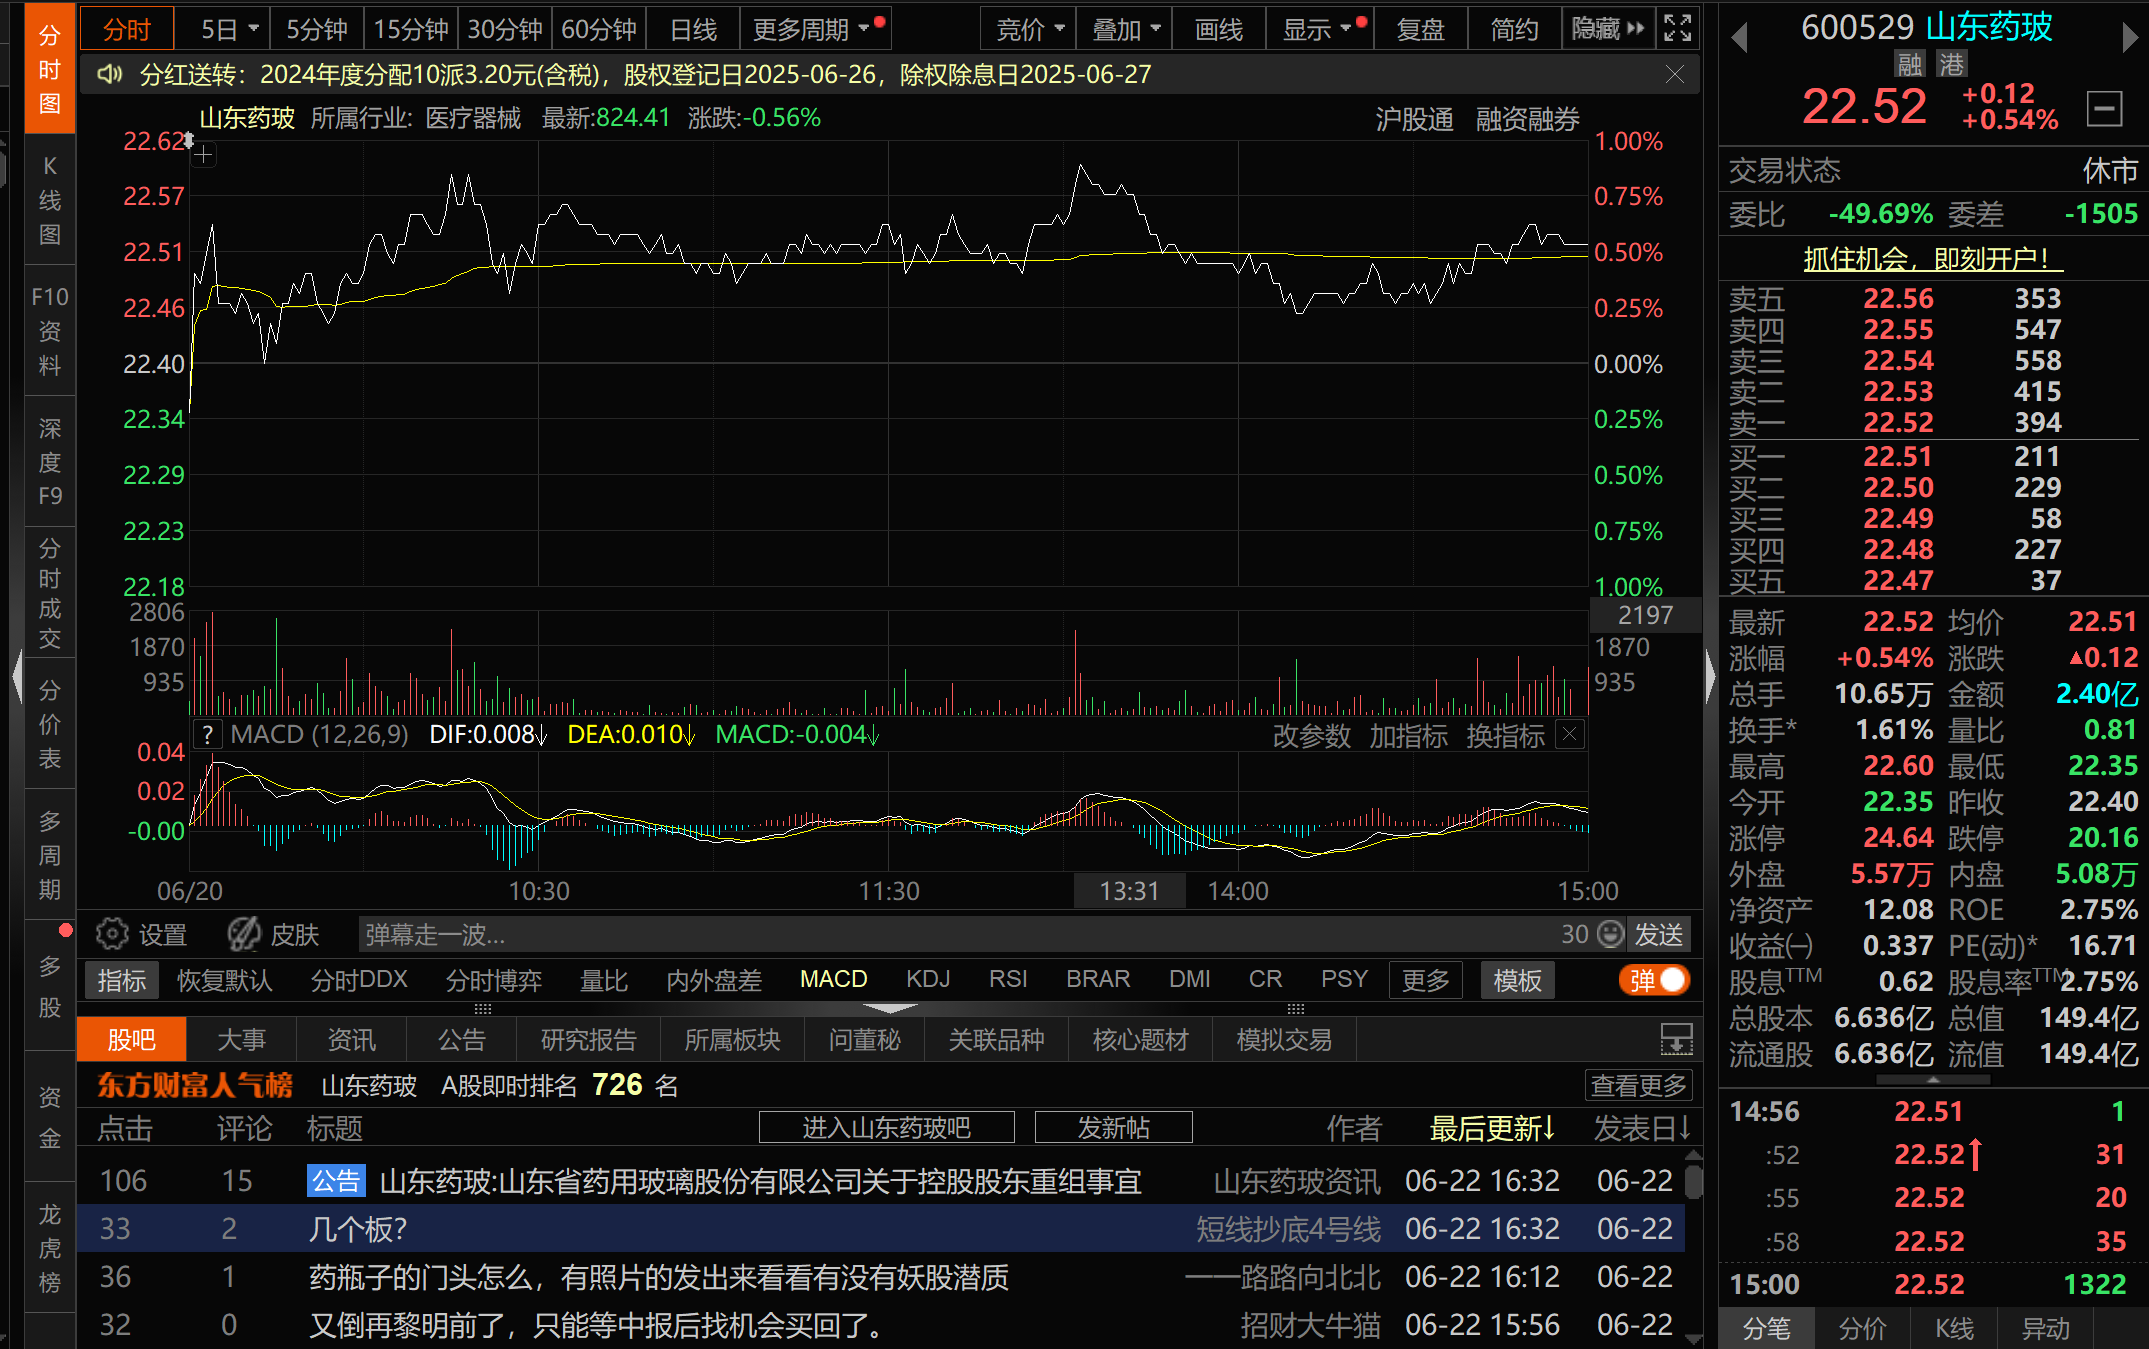The image size is (2149, 1349).
Task: Go to next stock with right arrow
Action: (2129, 37)
